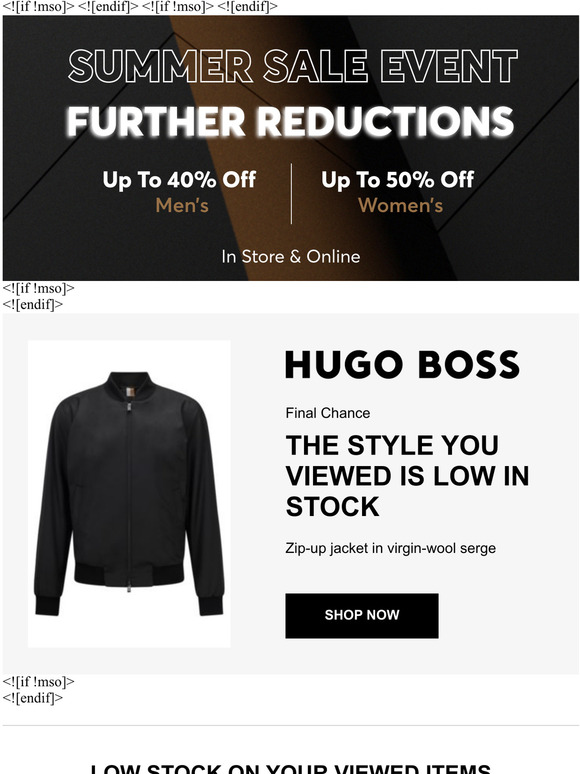Click the horizontal divider above low stock heading
This screenshot has height=774, width=580.
pyautogui.click(x=291, y=726)
